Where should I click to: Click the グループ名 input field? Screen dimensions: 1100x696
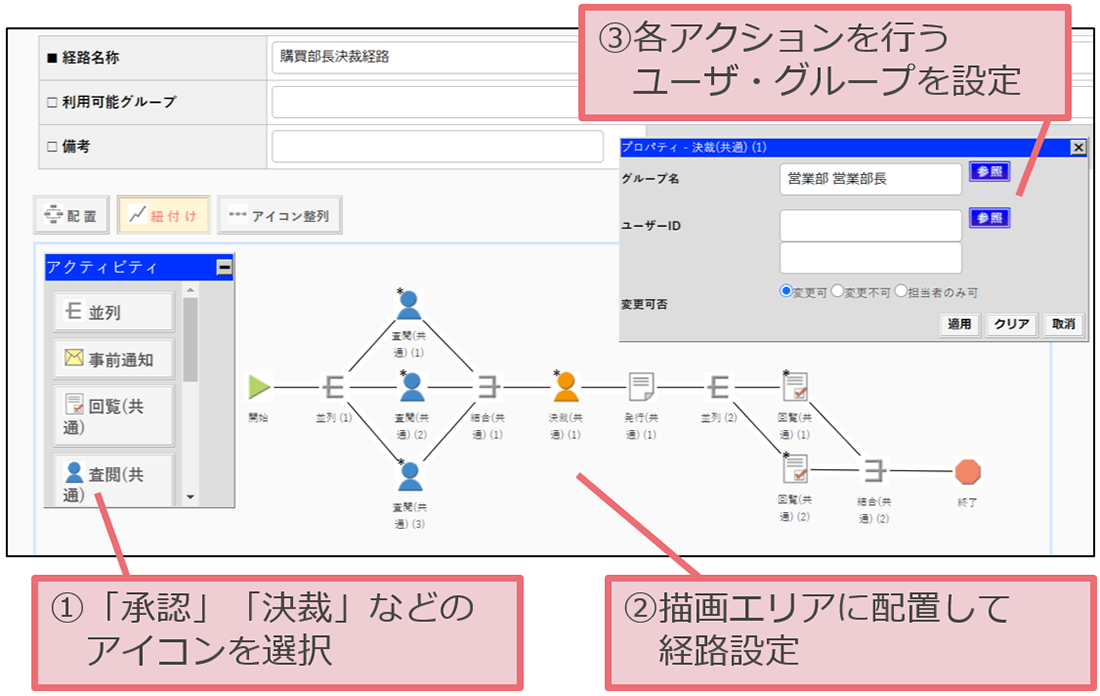[871, 179]
